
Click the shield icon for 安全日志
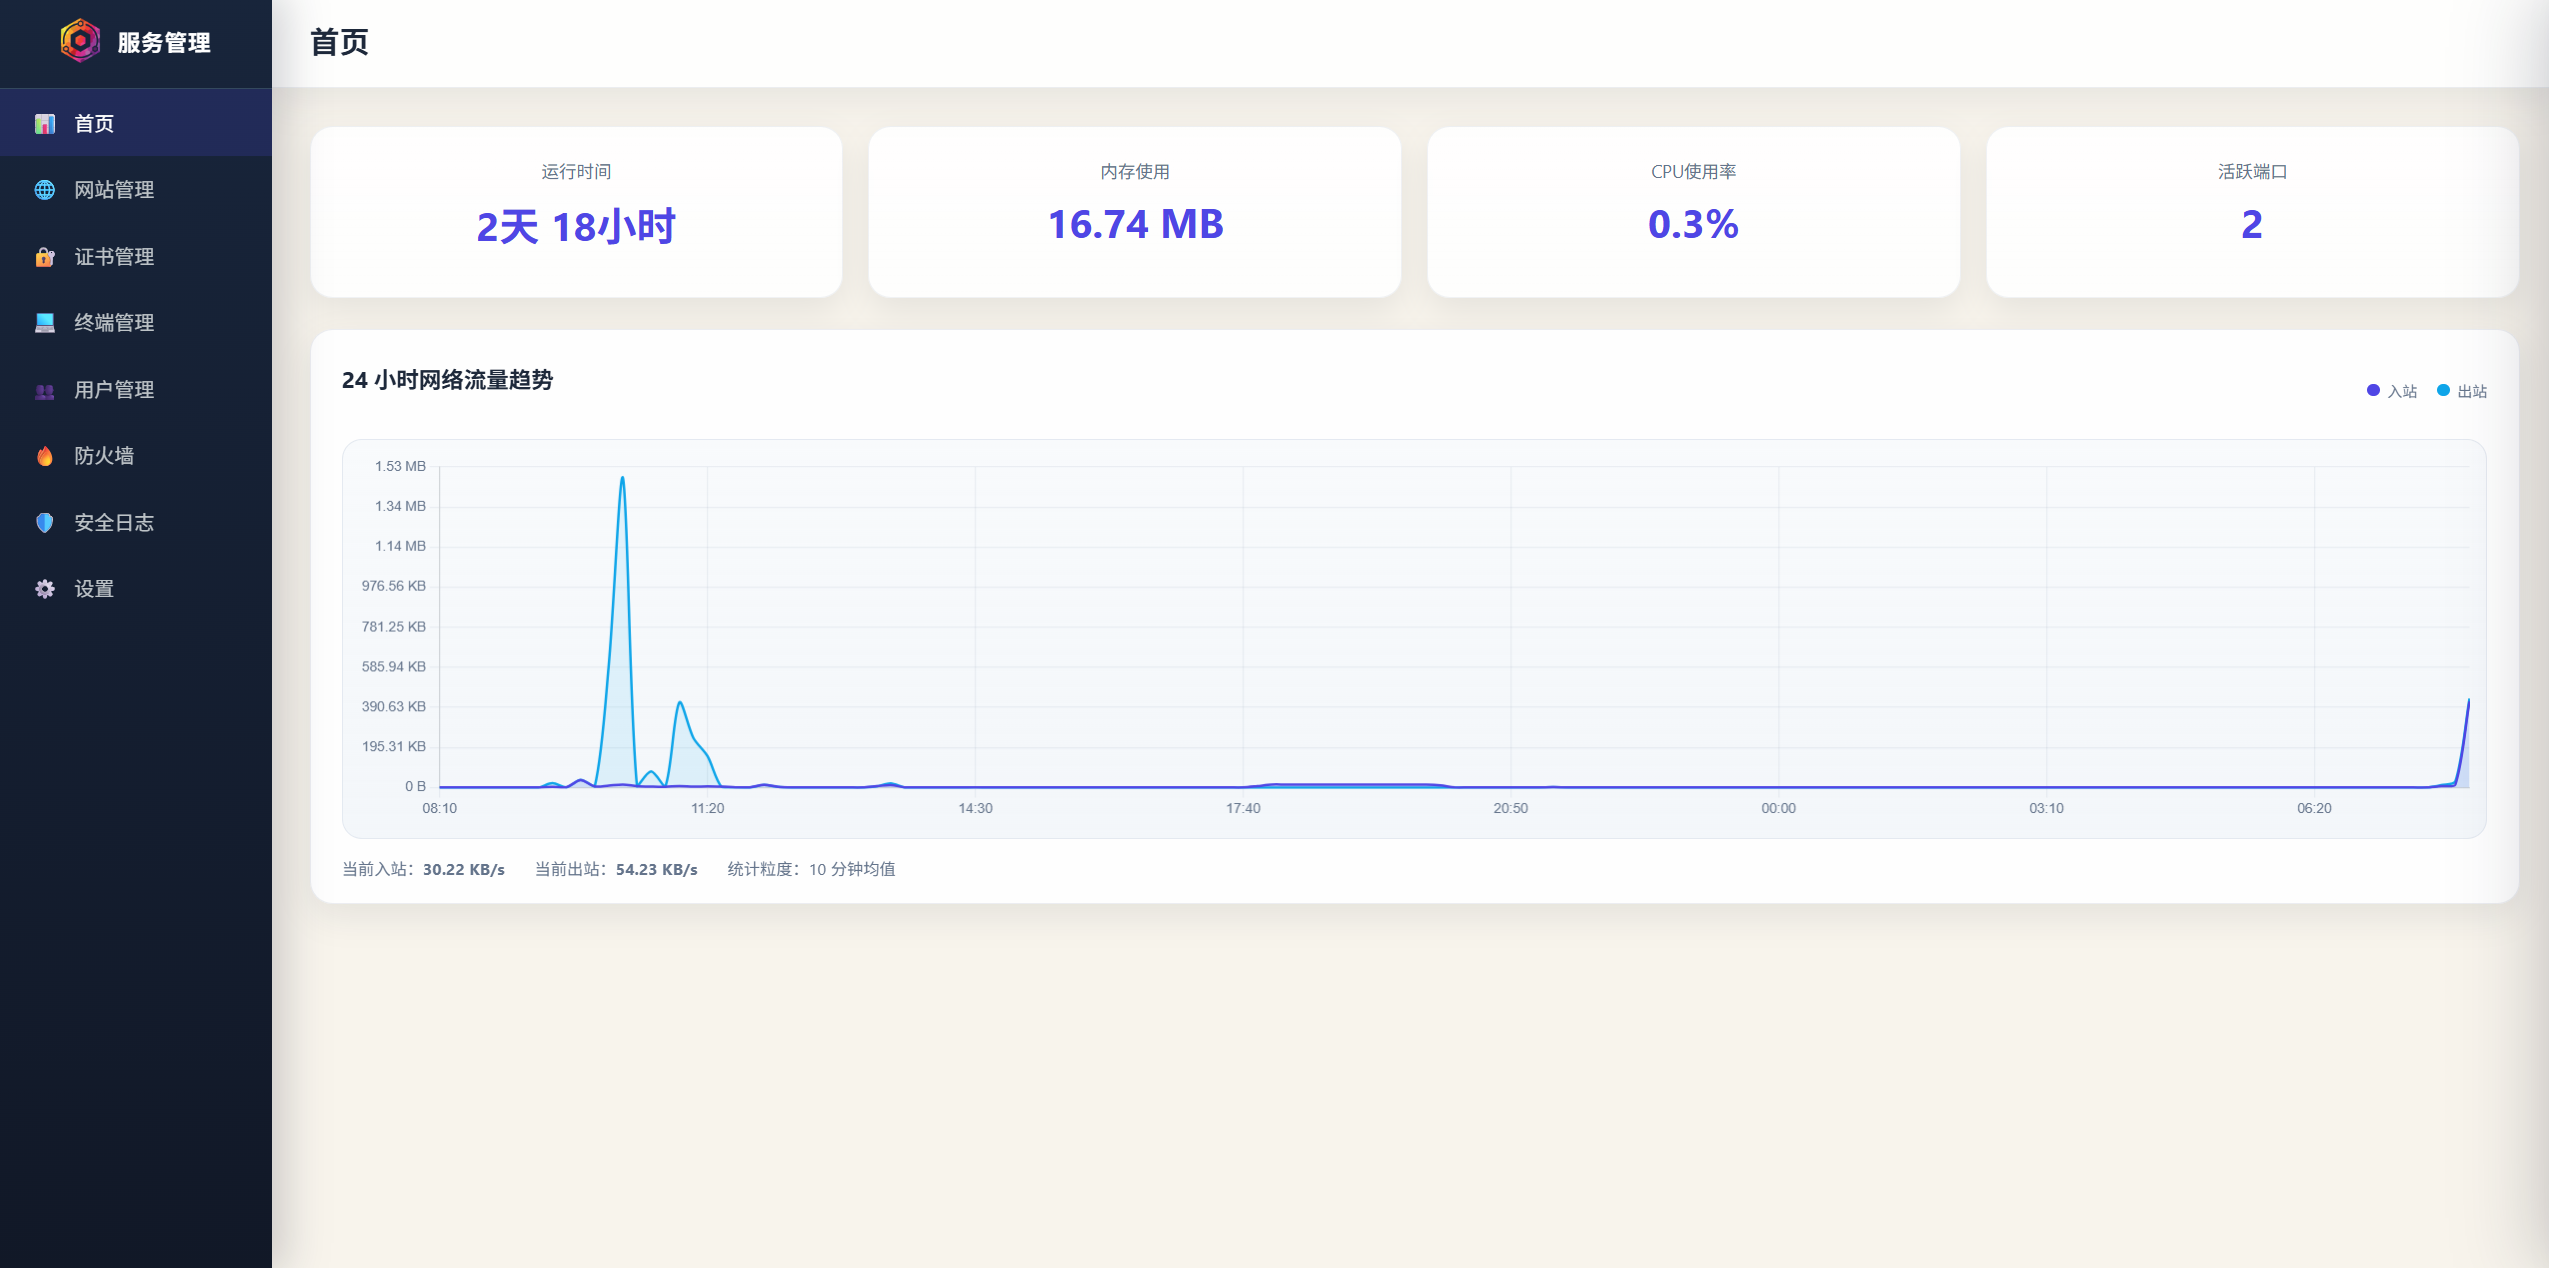coord(45,523)
